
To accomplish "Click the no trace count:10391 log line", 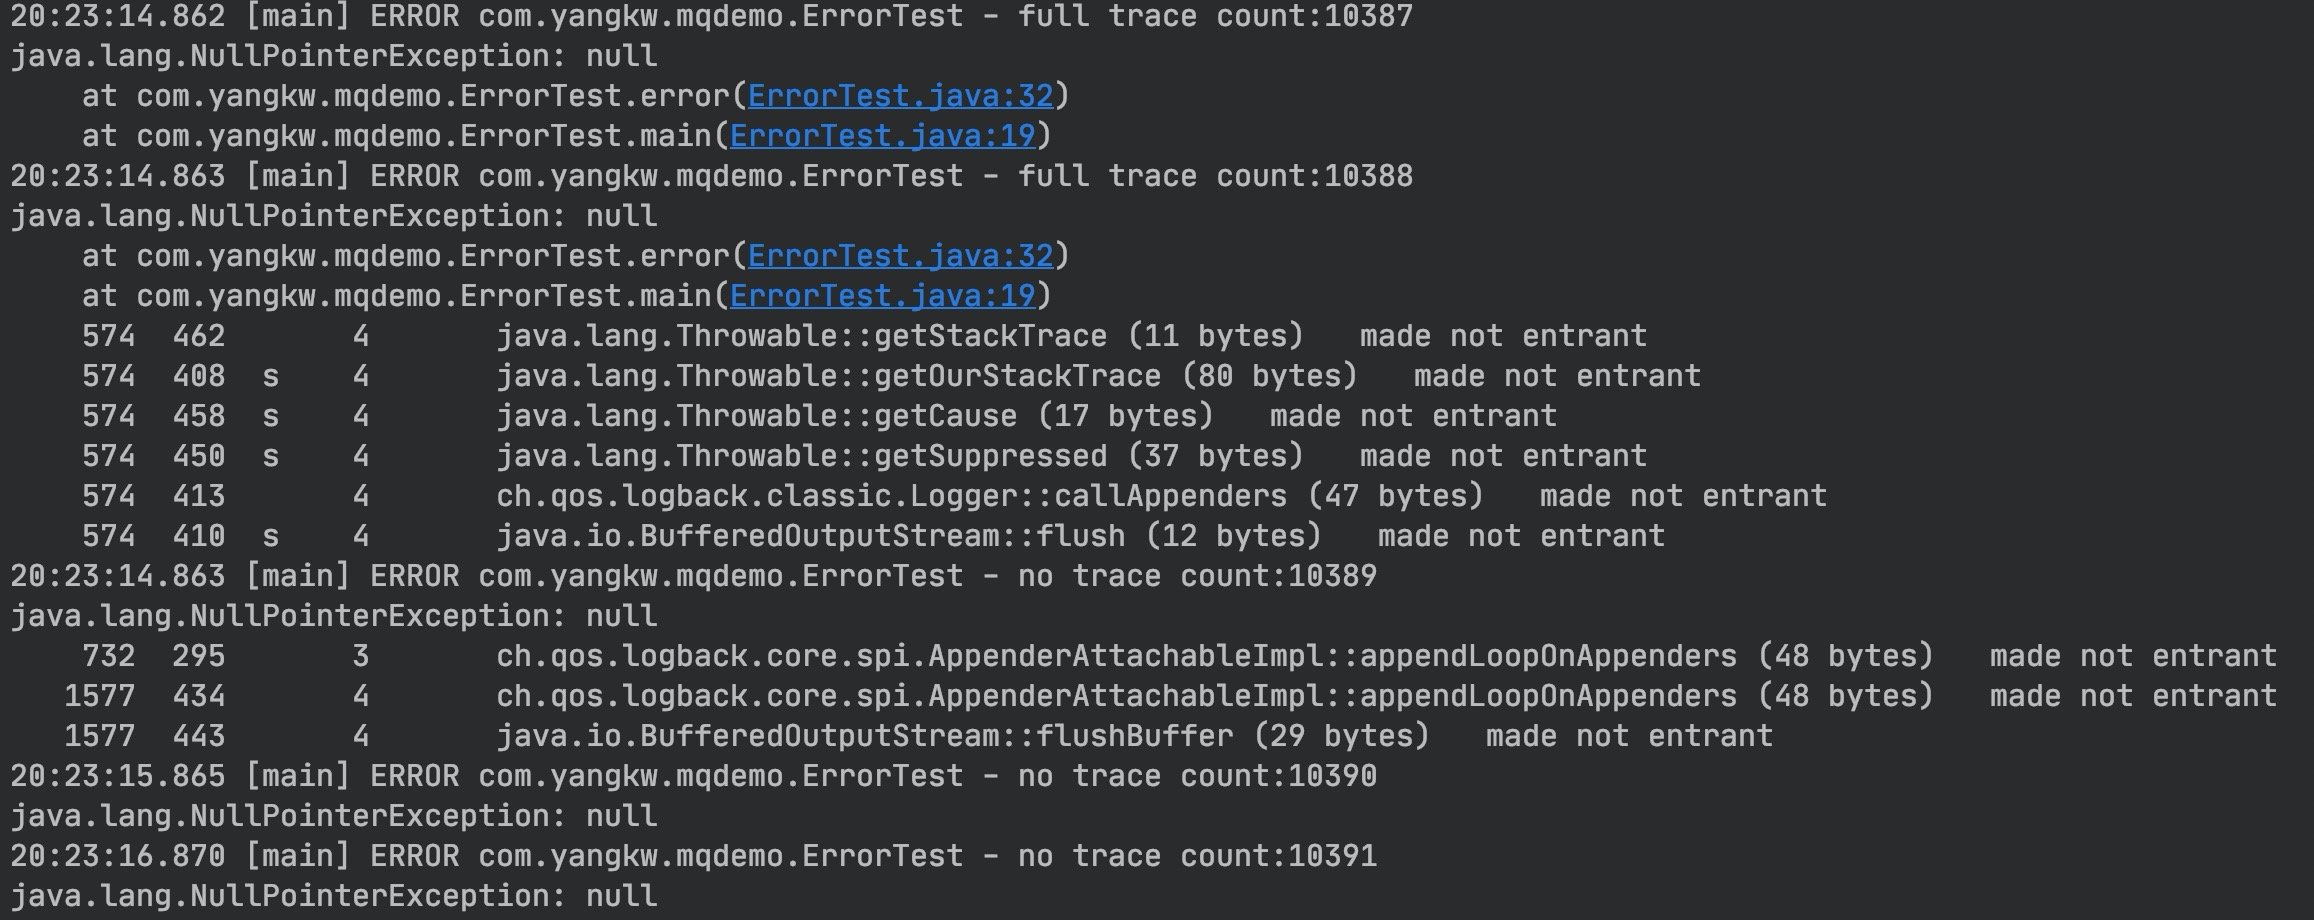I will (692, 856).
